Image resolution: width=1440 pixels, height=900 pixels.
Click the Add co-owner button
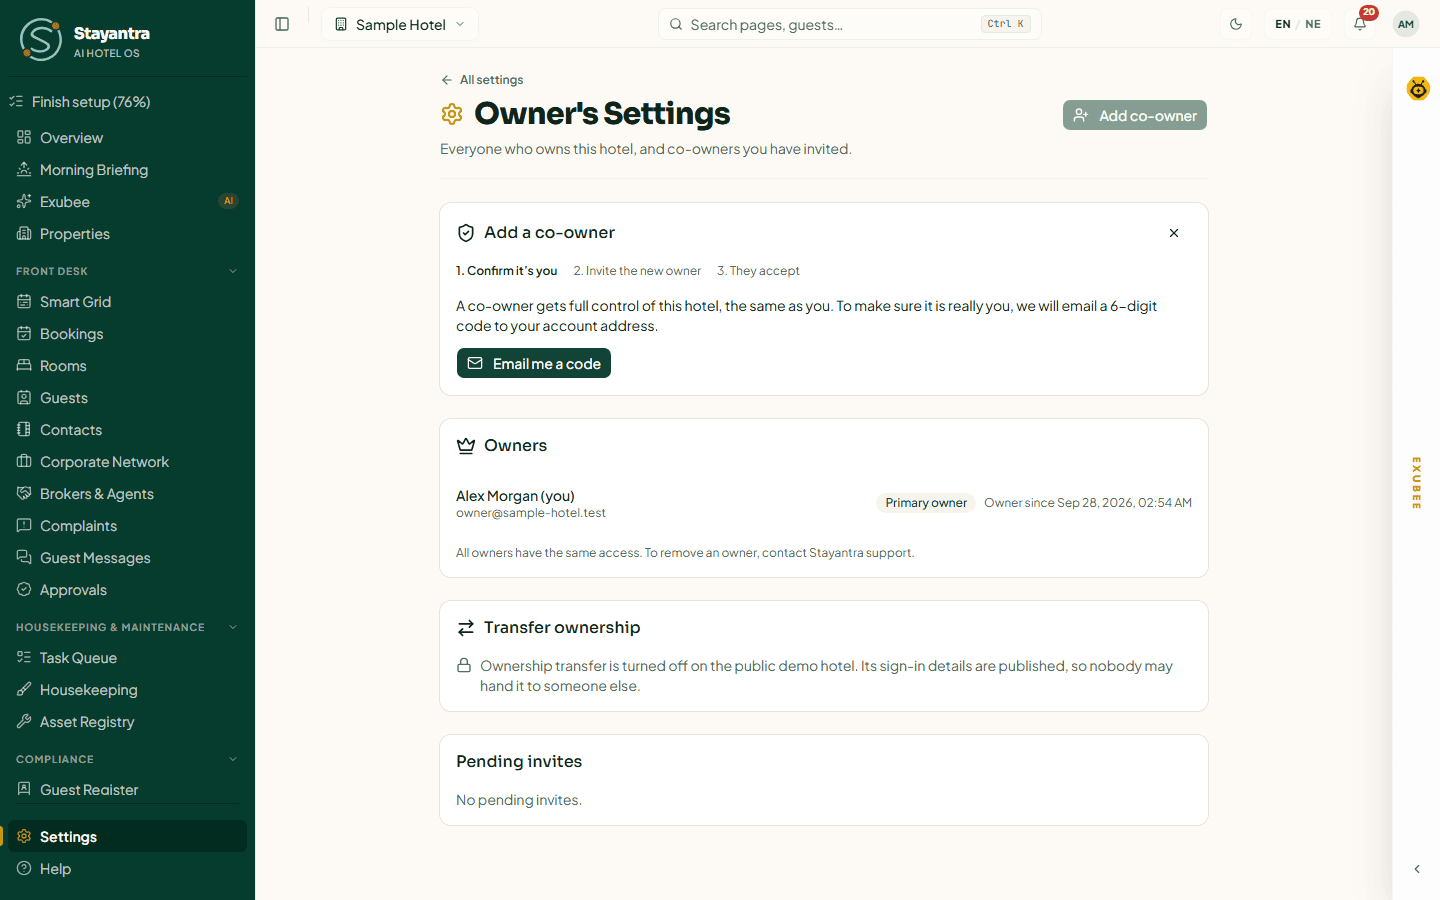pyautogui.click(x=1135, y=115)
